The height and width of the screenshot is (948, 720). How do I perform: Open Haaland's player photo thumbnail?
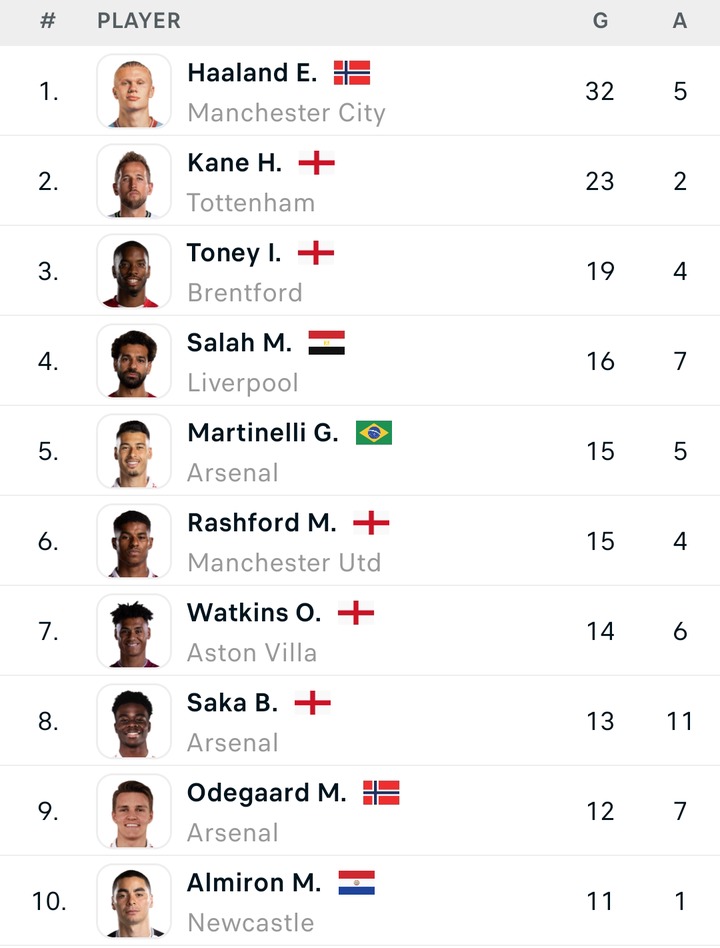click(134, 91)
